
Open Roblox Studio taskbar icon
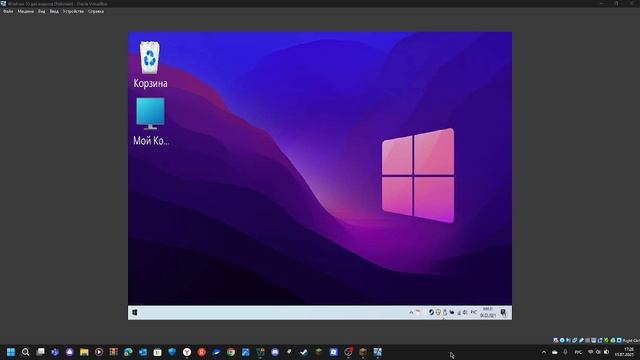(333, 352)
